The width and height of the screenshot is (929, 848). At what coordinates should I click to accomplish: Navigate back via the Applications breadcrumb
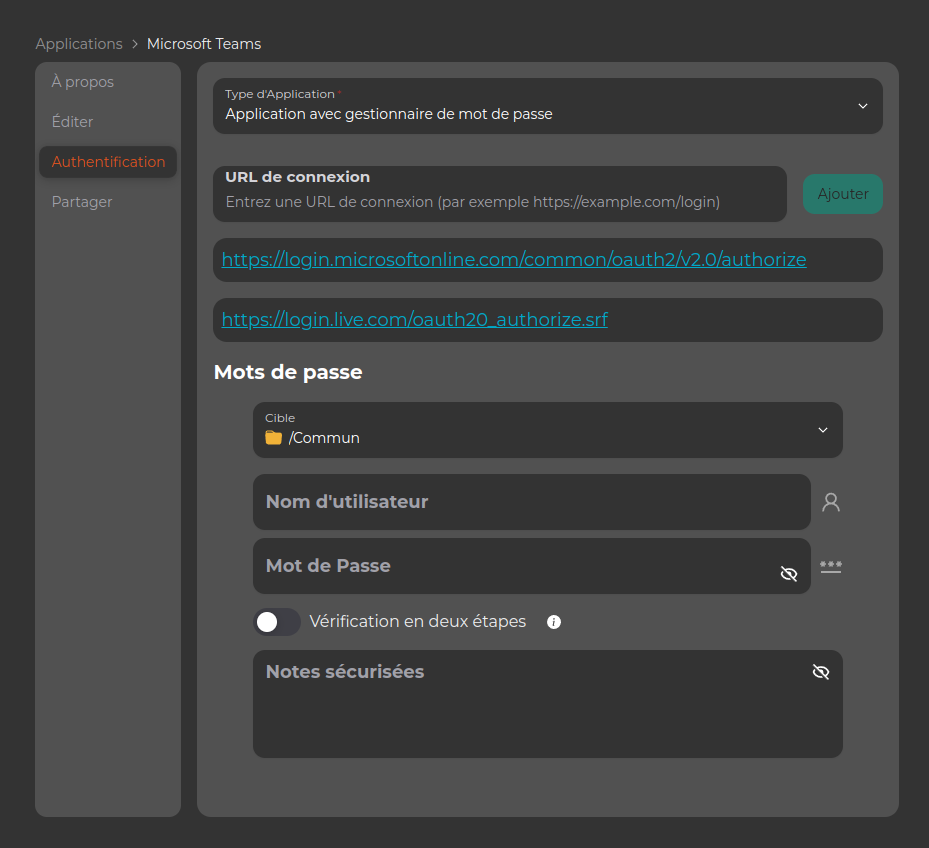point(79,43)
